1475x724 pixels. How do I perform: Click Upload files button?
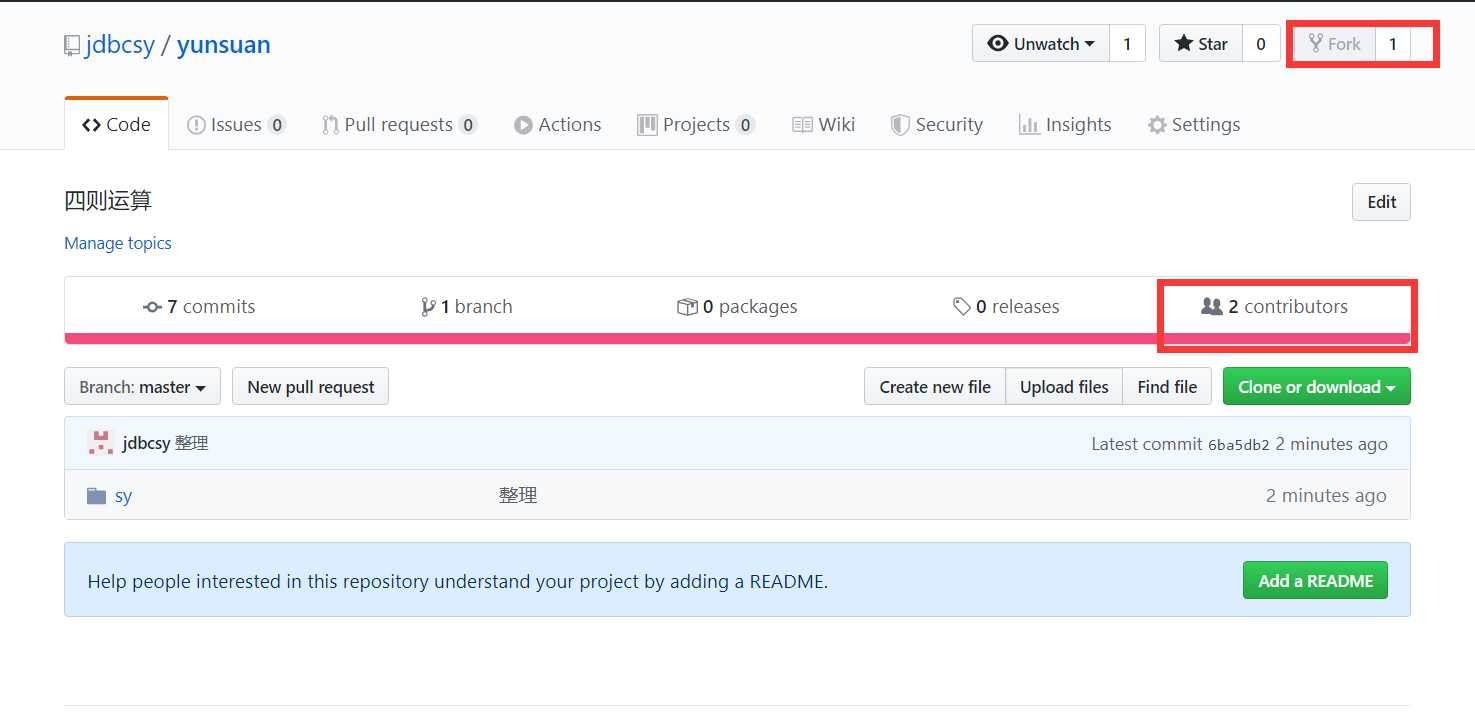point(1064,387)
